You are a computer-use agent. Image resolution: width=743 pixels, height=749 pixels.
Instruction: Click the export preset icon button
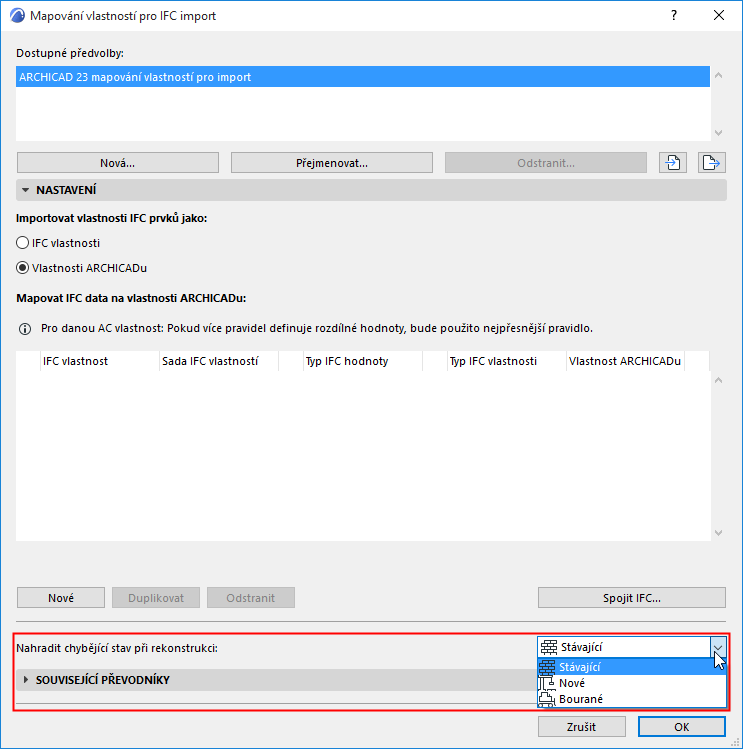tap(711, 163)
